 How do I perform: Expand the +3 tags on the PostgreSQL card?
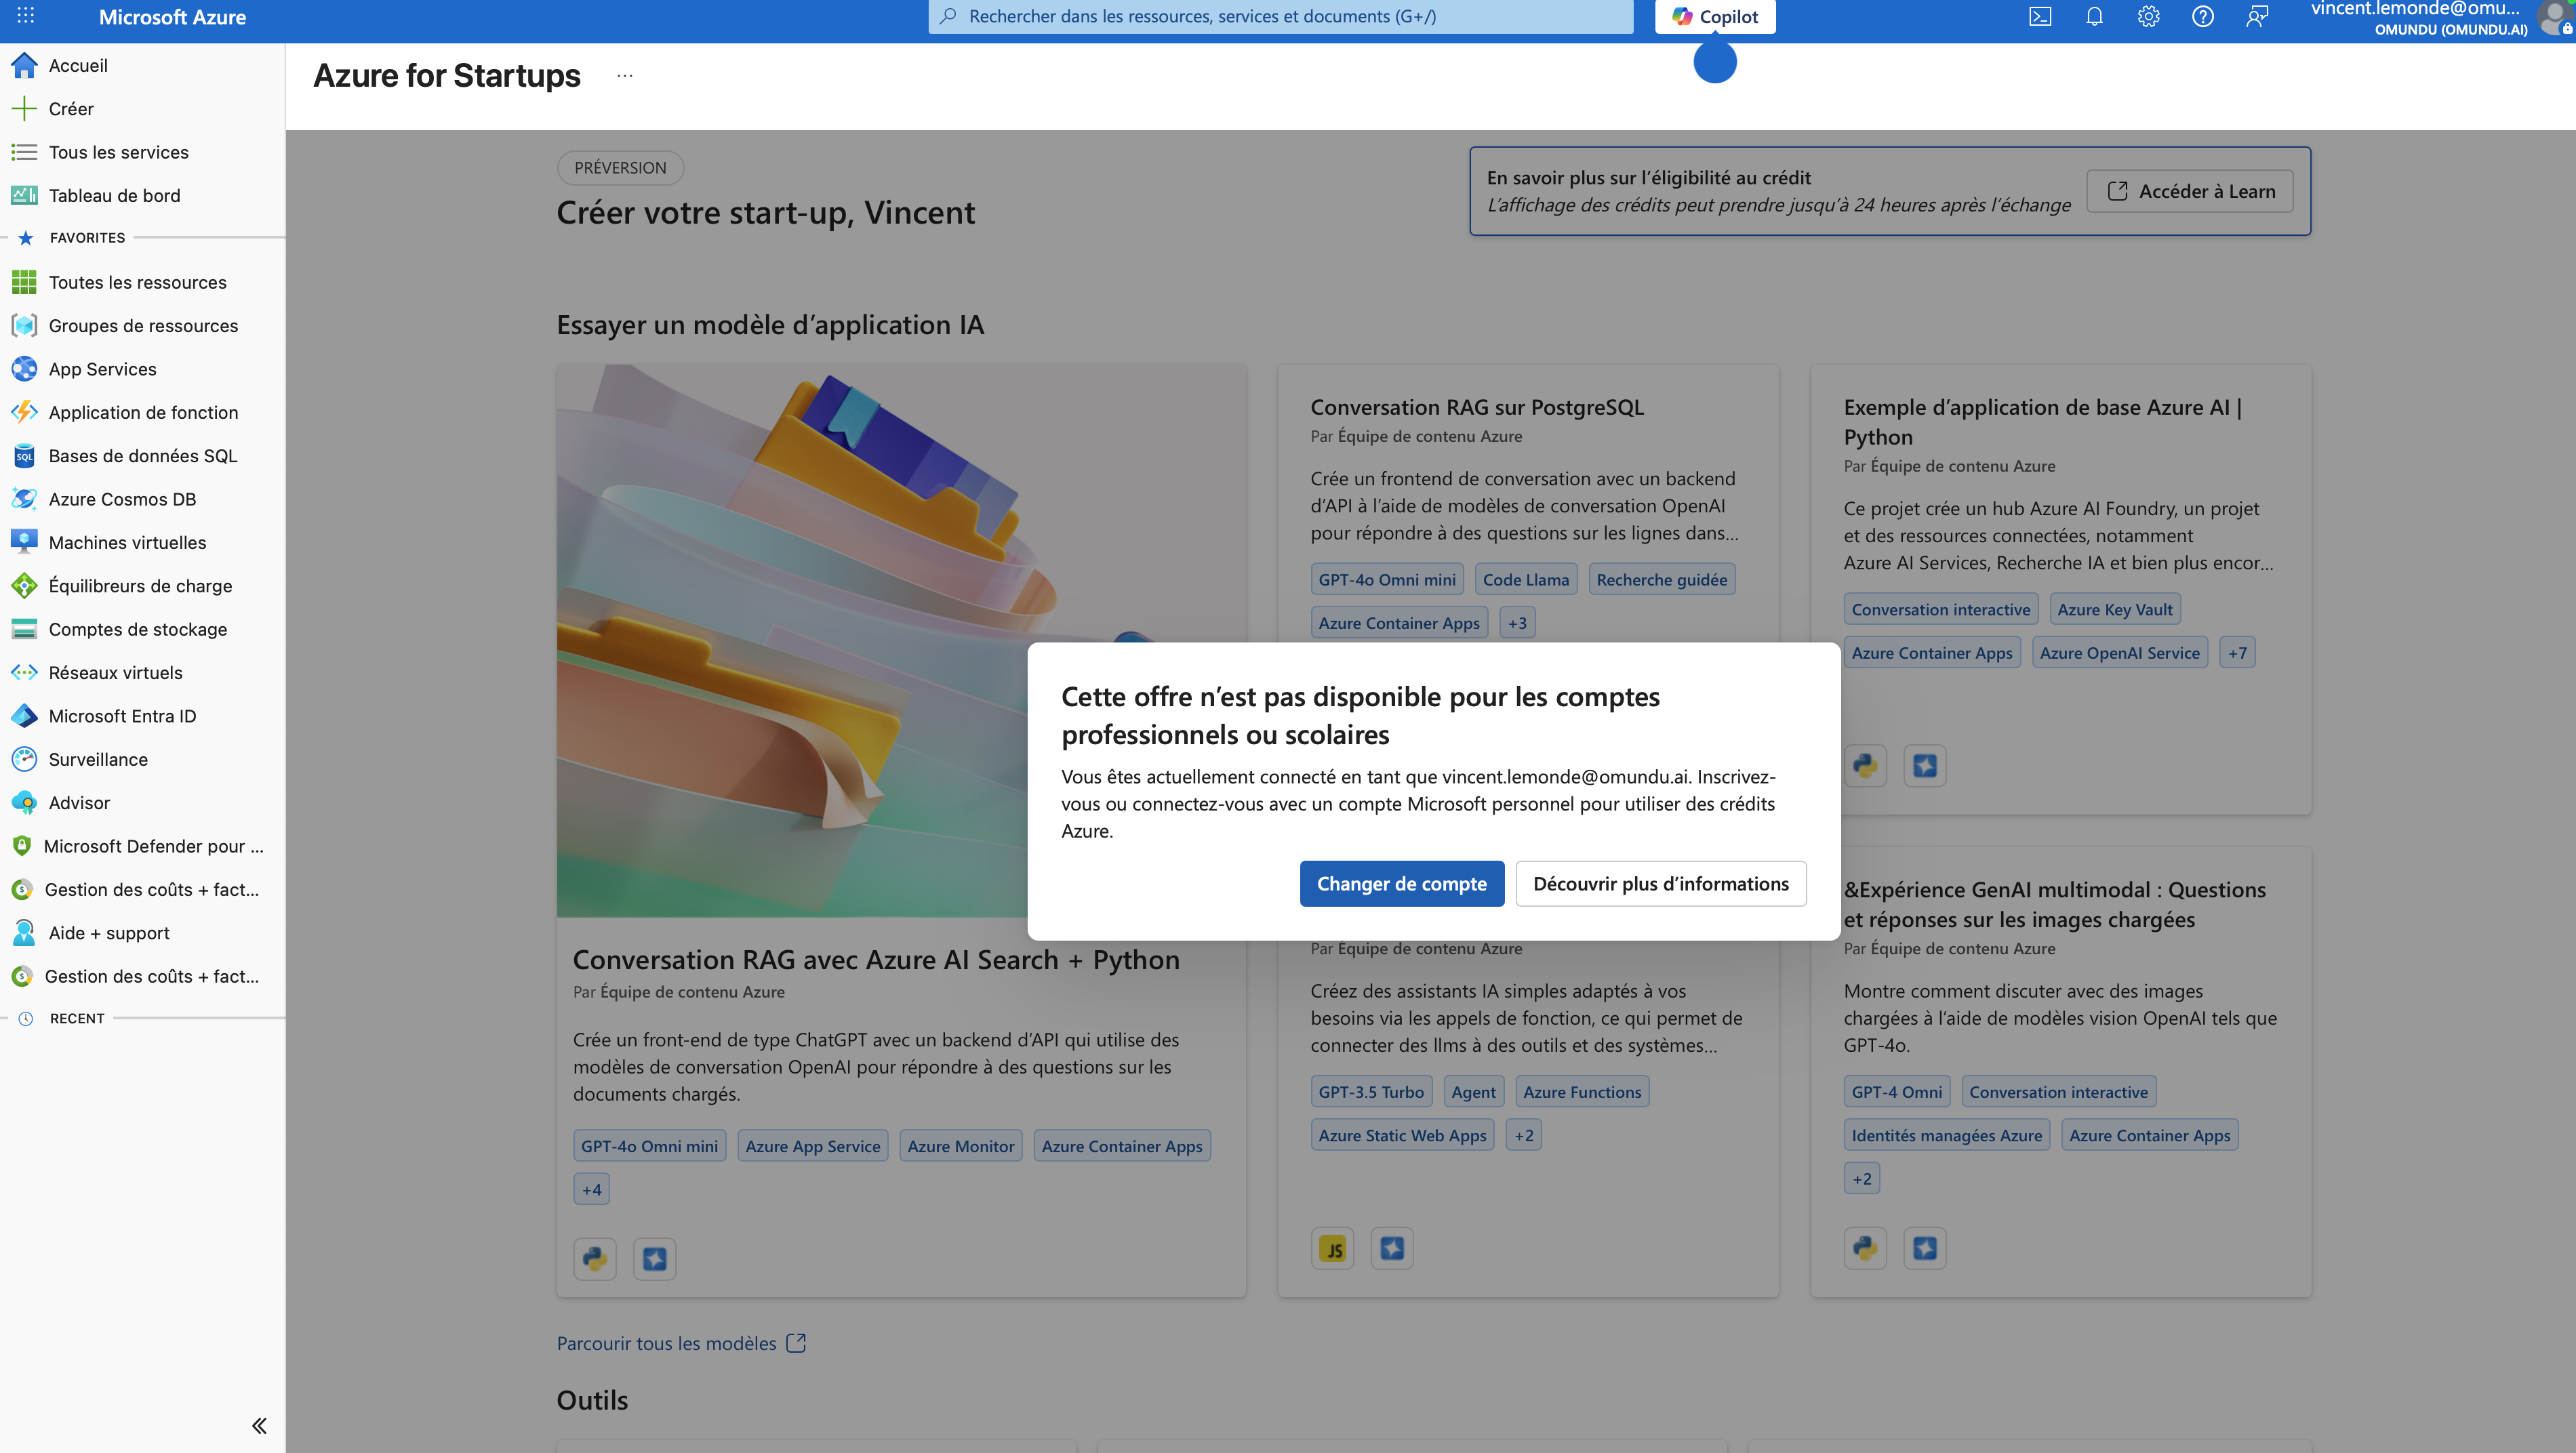pos(1517,623)
